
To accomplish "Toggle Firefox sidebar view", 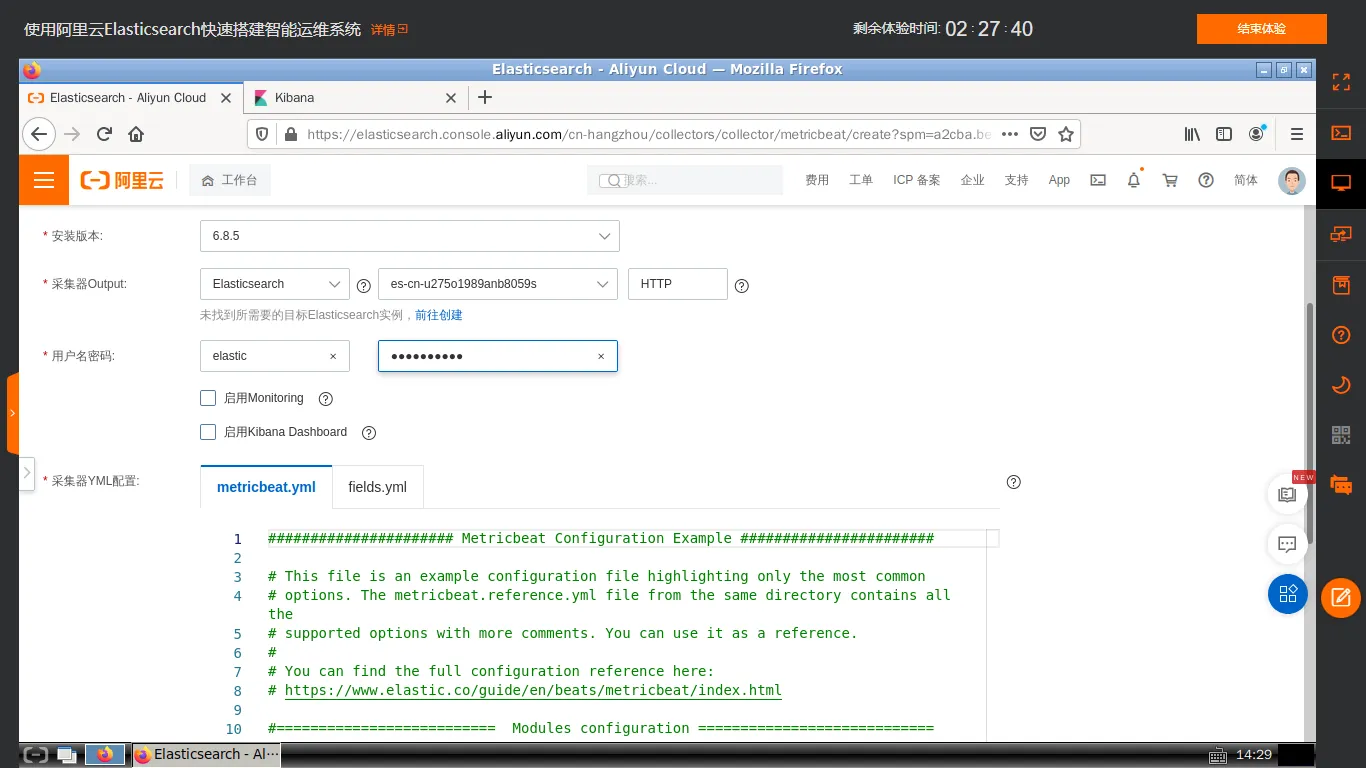I will pos(1224,134).
